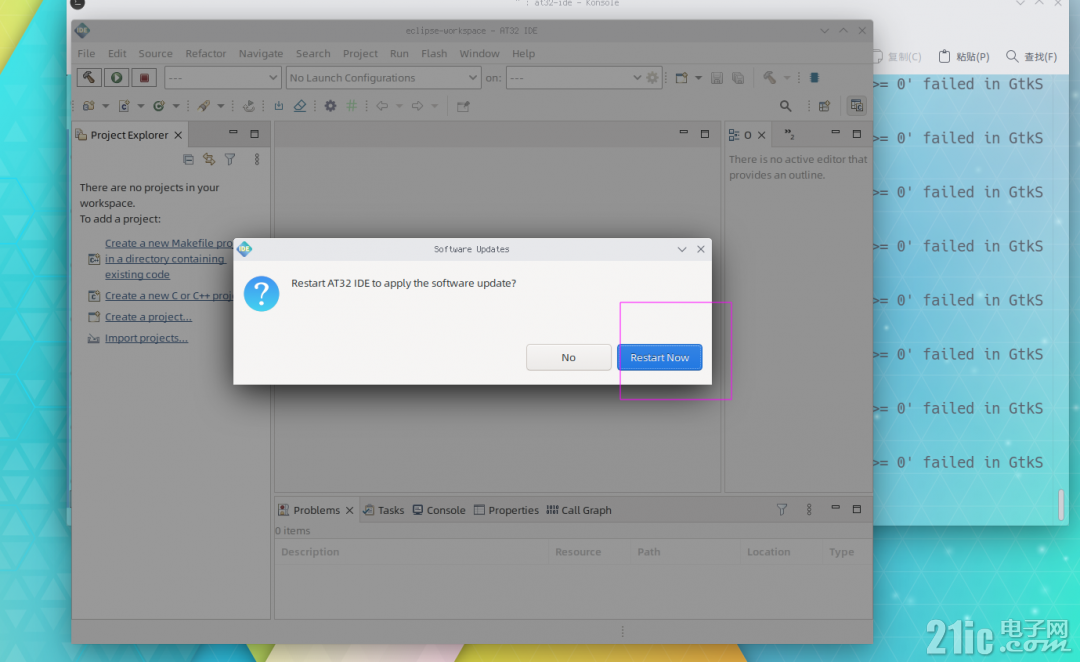Click the New C/C++ Project icon
The image size is (1080, 662).
(x=89, y=106)
